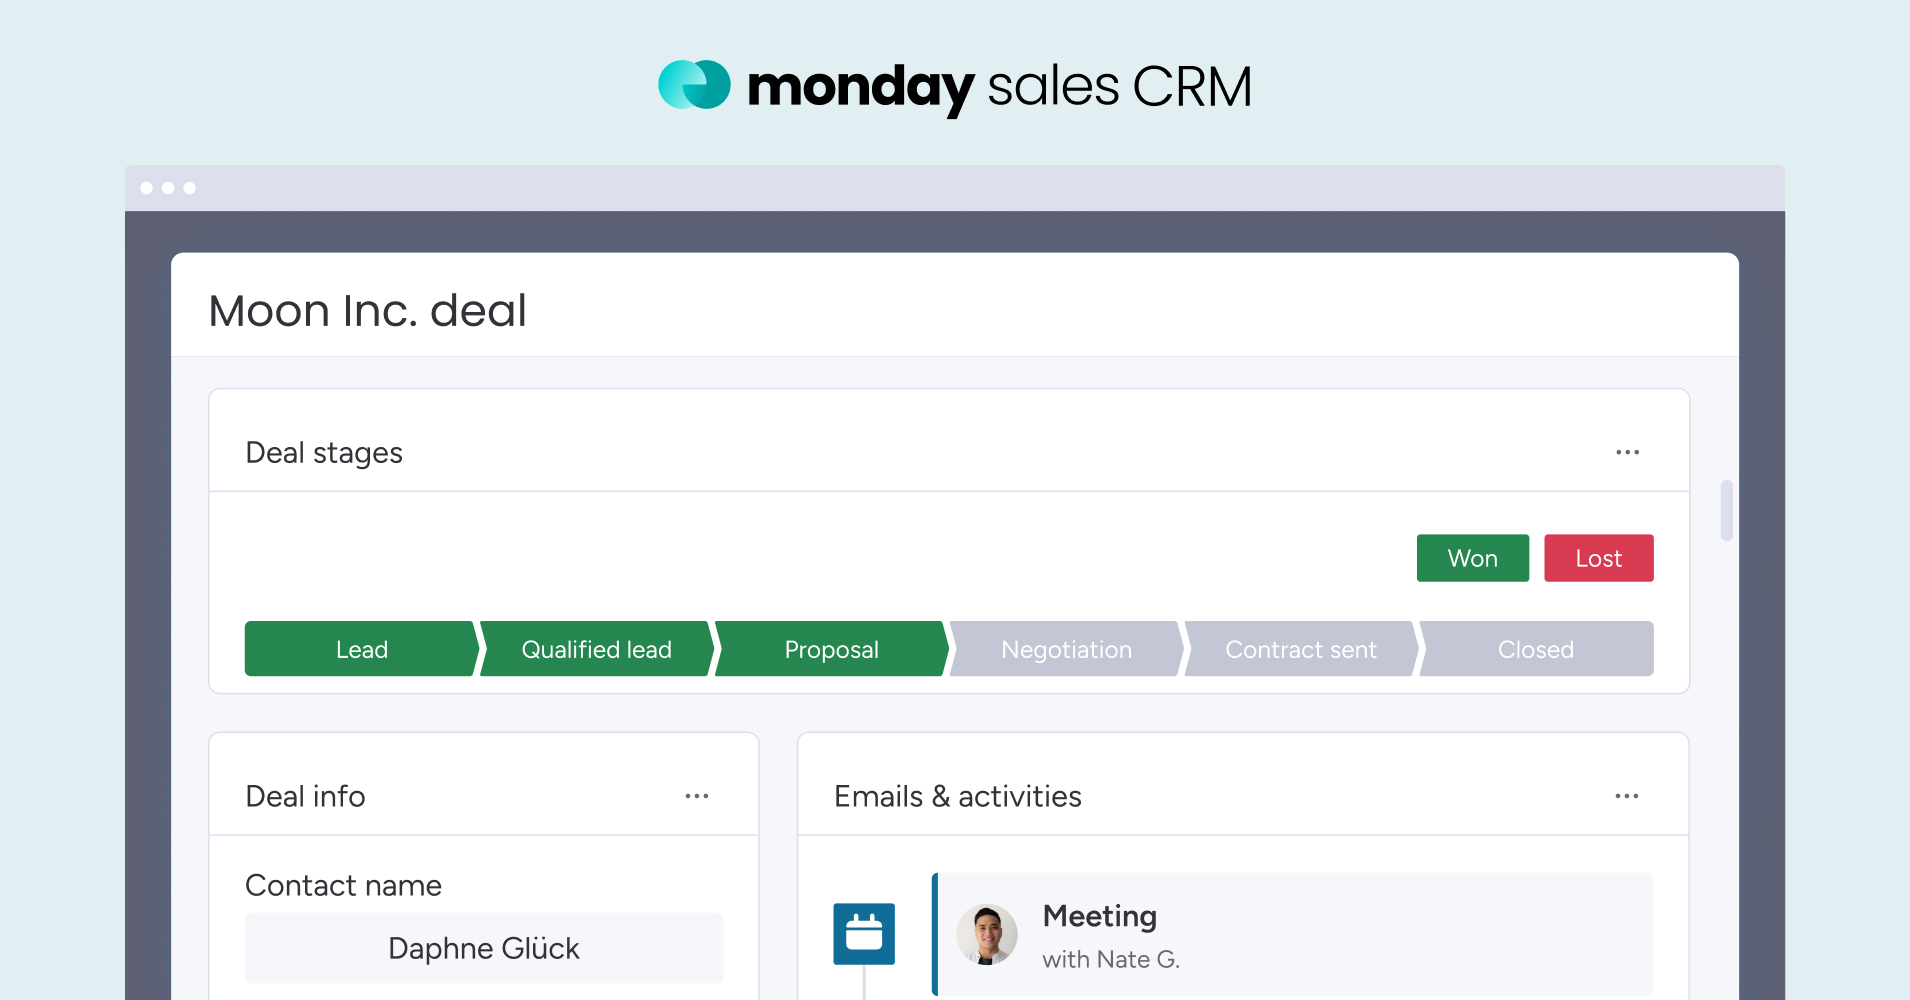Move deal to Contract sent stage

(x=1300, y=649)
